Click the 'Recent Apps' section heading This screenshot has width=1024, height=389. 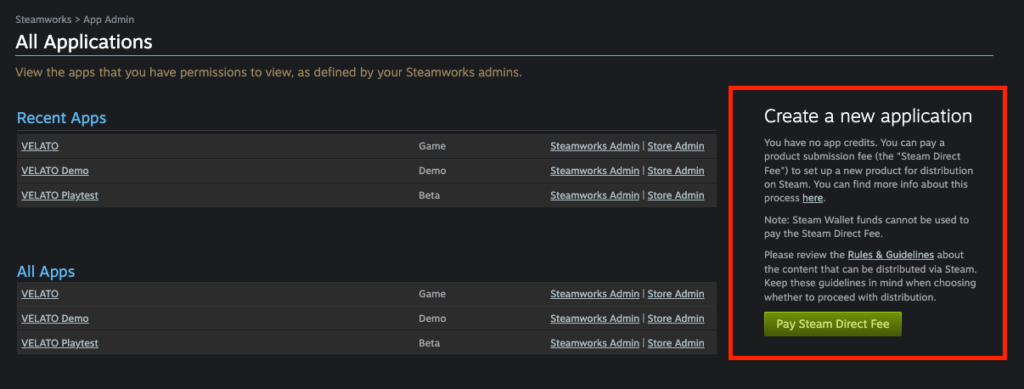pyautogui.click(x=61, y=118)
